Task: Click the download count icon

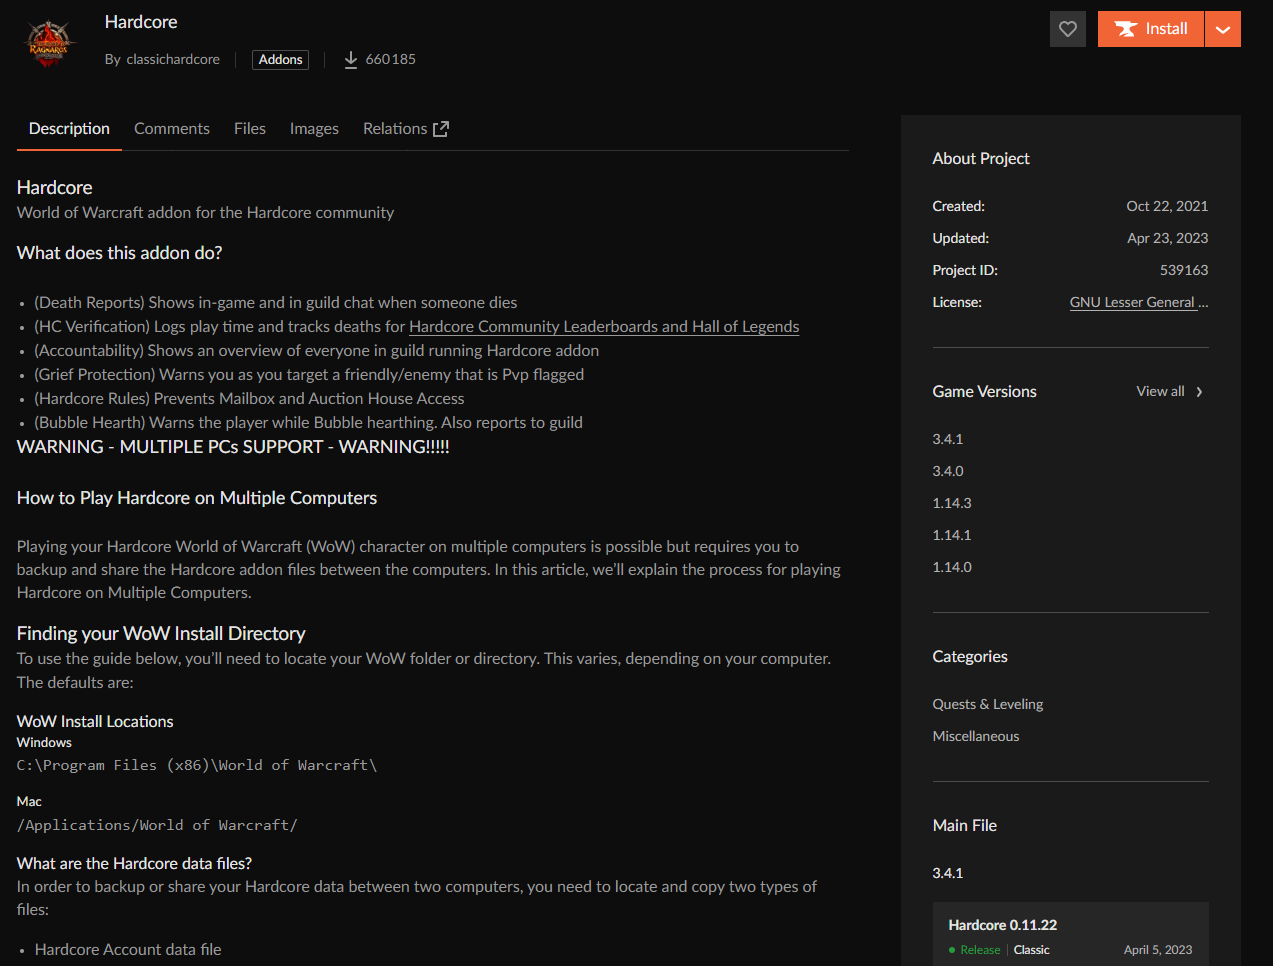Action: coord(351,60)
